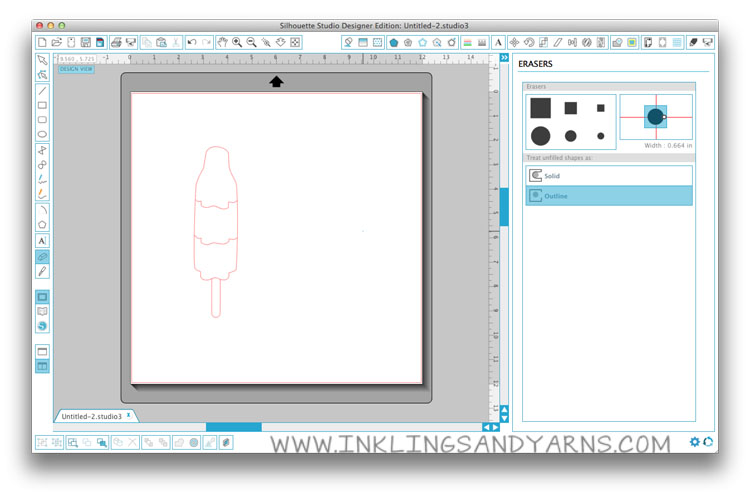This screenshot has height=497, width=750.
Task: Open the Silhouette online store icon
Action: point(42,326)
